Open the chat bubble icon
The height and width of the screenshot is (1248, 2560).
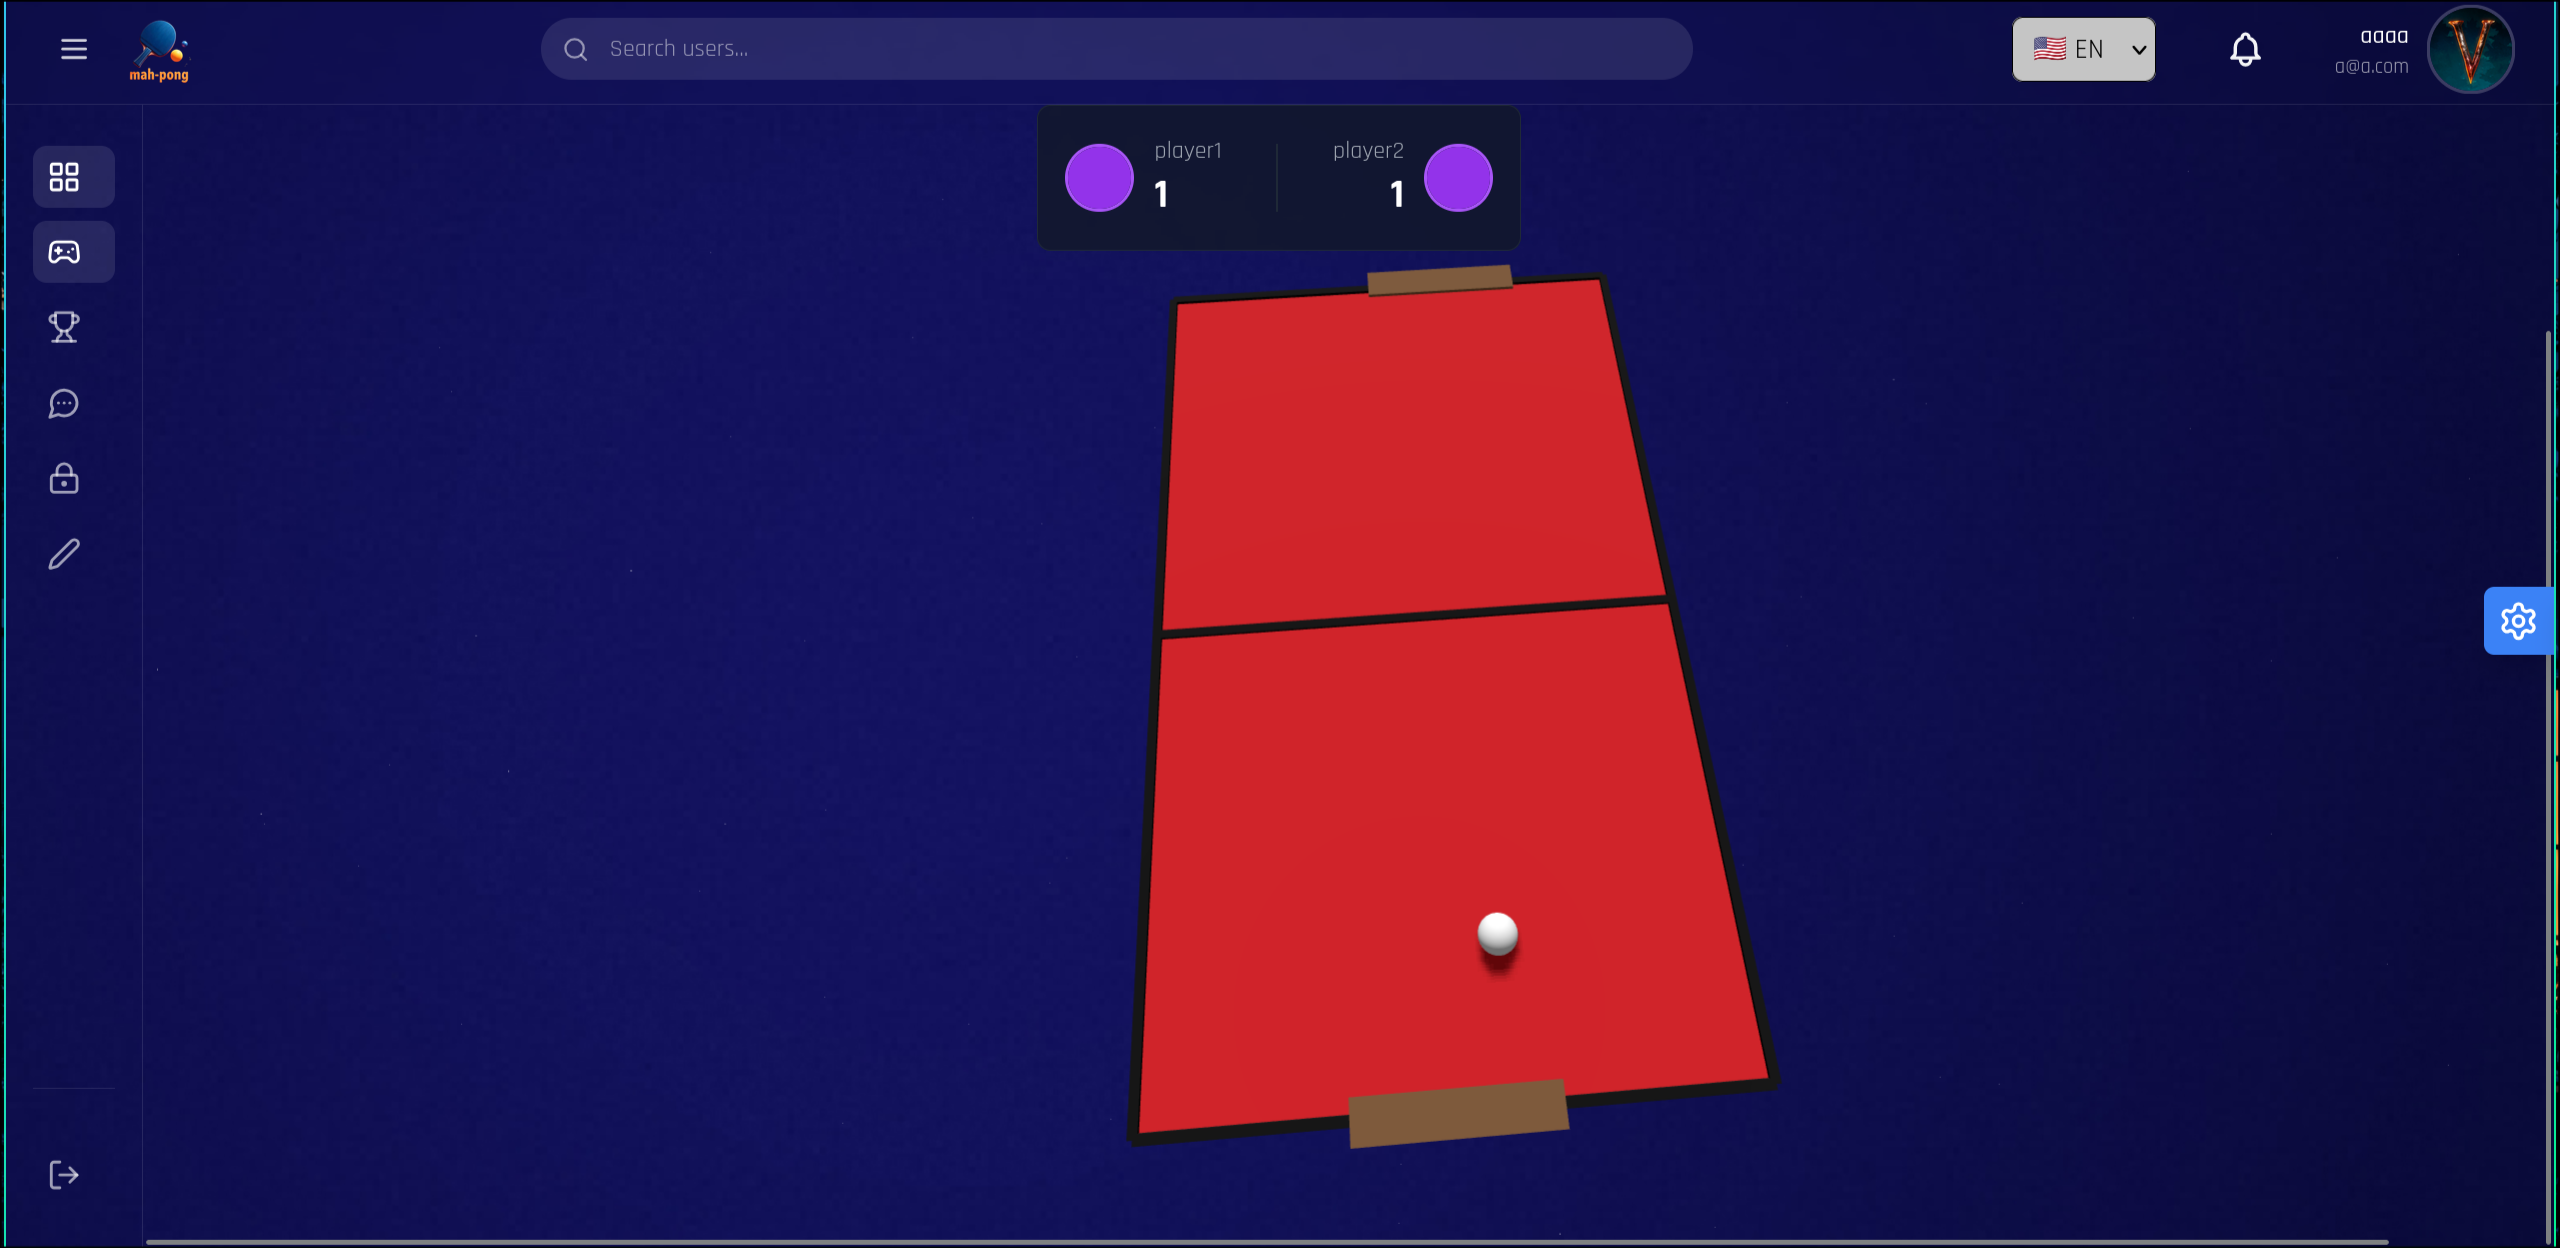coord(64,403)
